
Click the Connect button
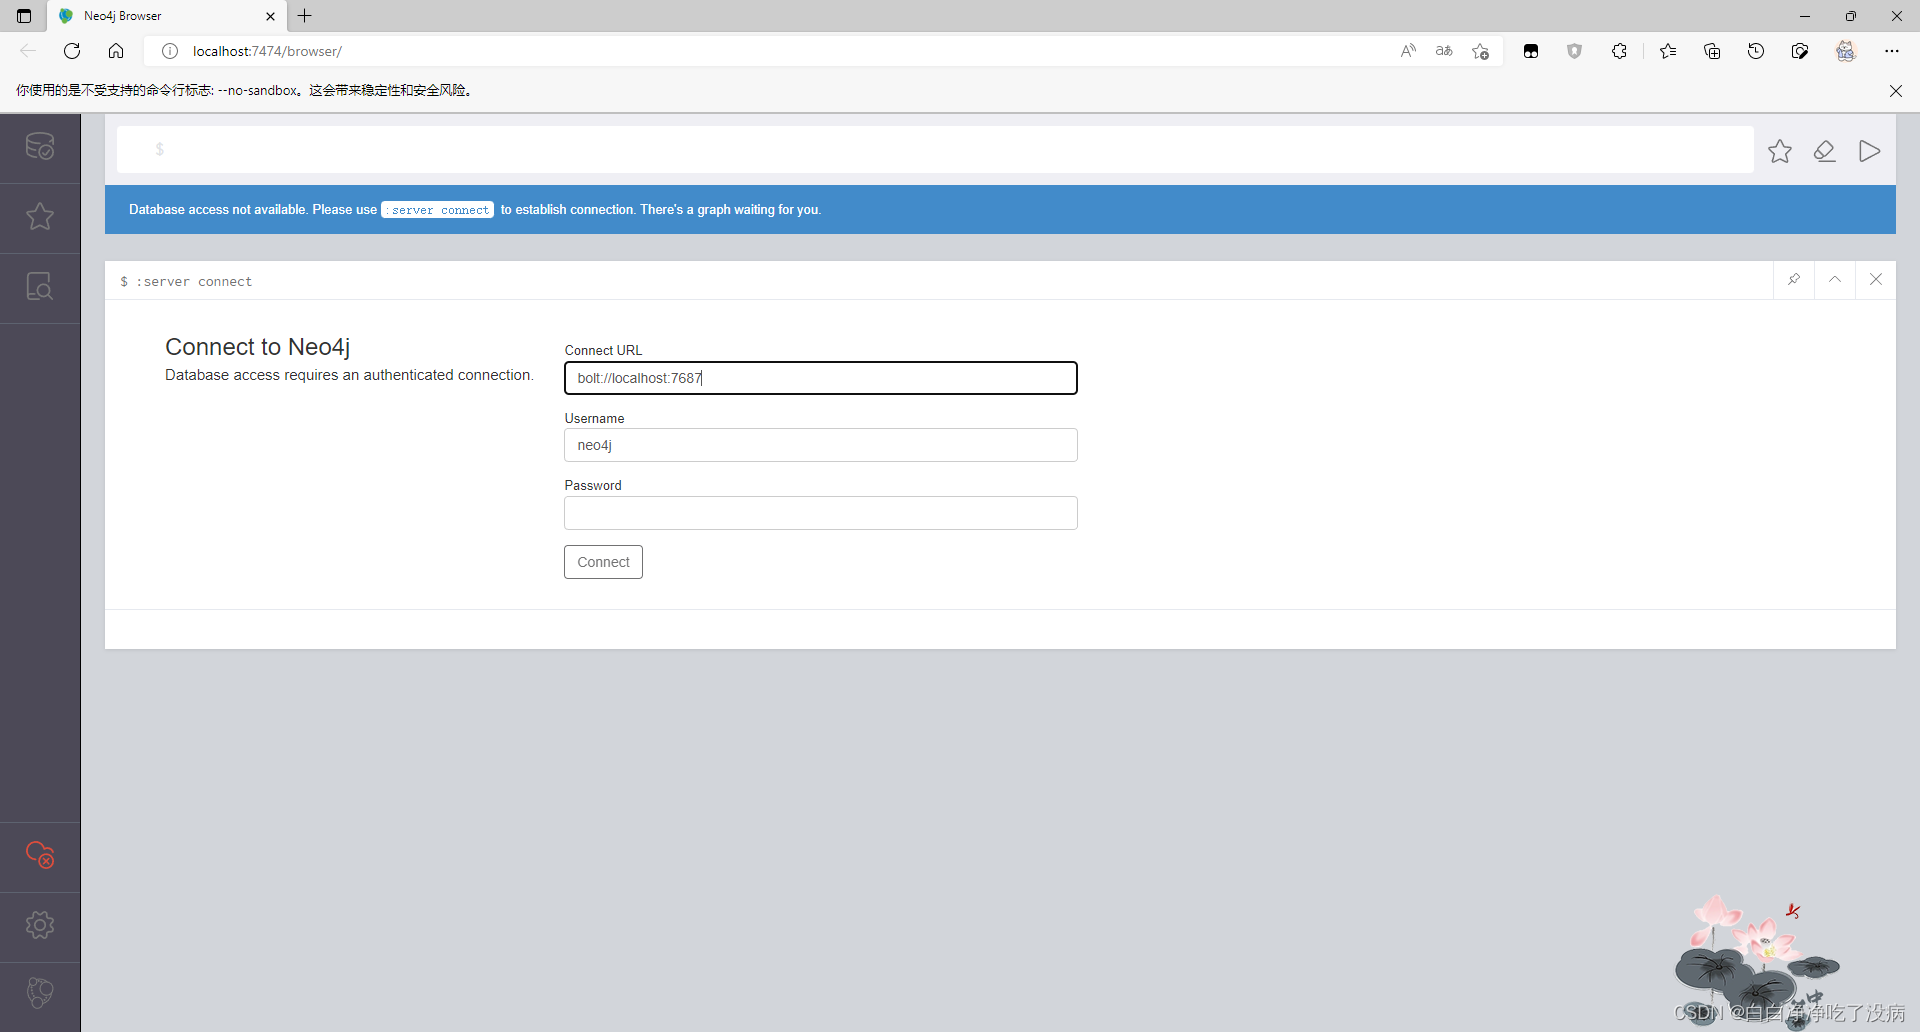(x=603, y=562)
